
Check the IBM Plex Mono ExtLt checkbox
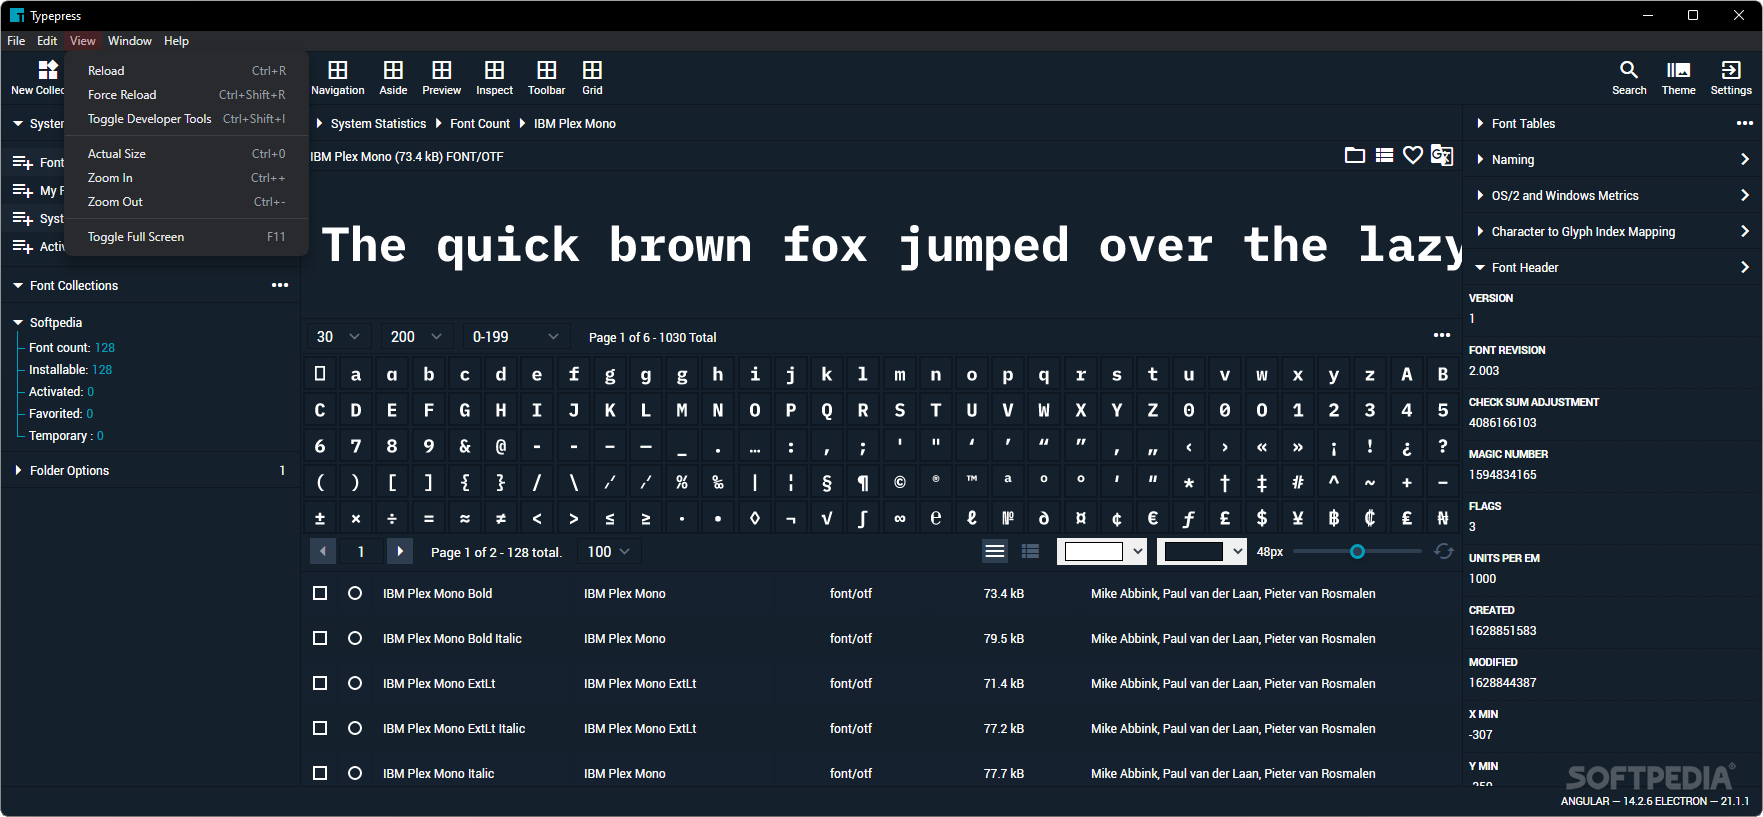pyautogui.click(x=320, y=683)
